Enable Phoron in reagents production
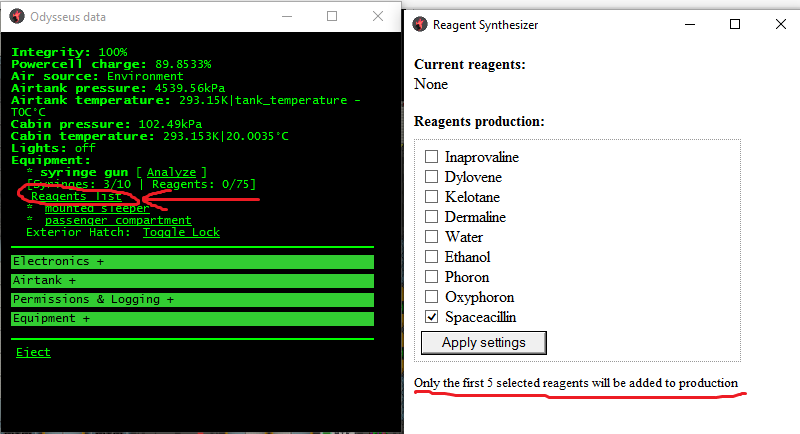 click(432, 276)
